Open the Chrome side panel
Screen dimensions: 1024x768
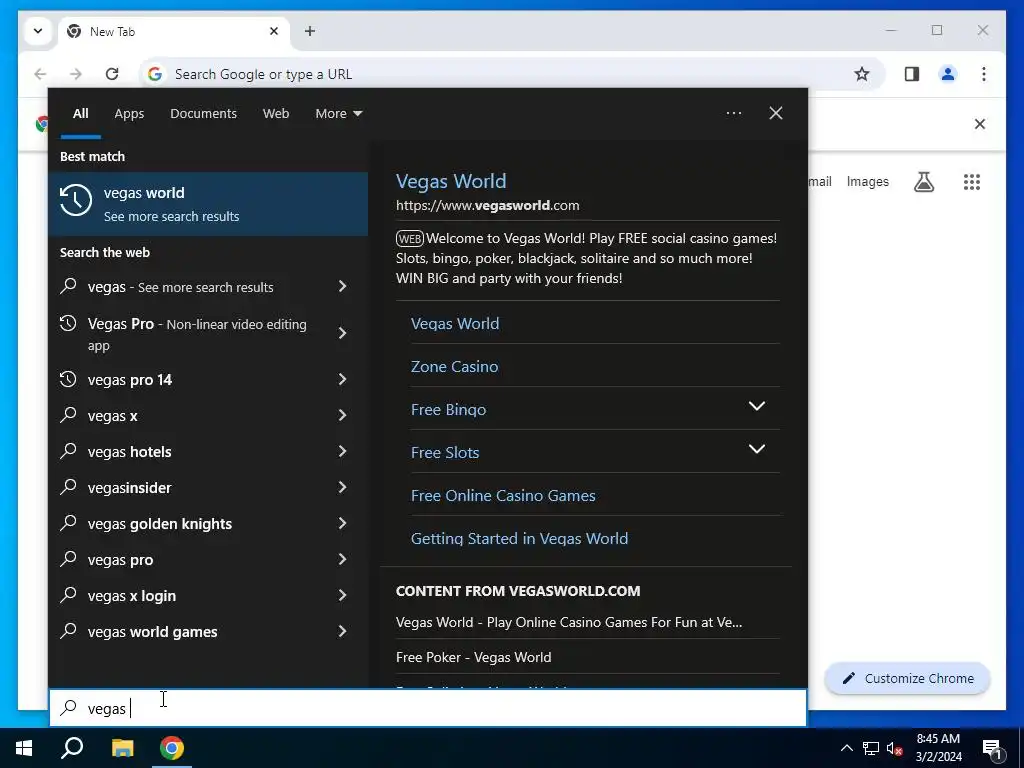(912, 74)
